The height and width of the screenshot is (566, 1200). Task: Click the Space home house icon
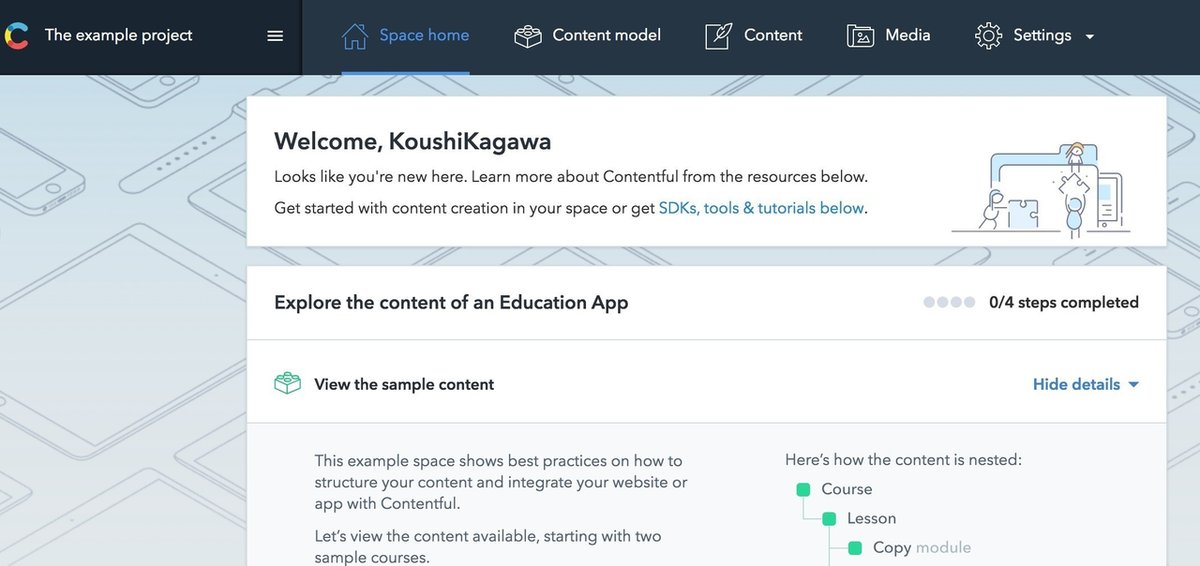[355, 36]
